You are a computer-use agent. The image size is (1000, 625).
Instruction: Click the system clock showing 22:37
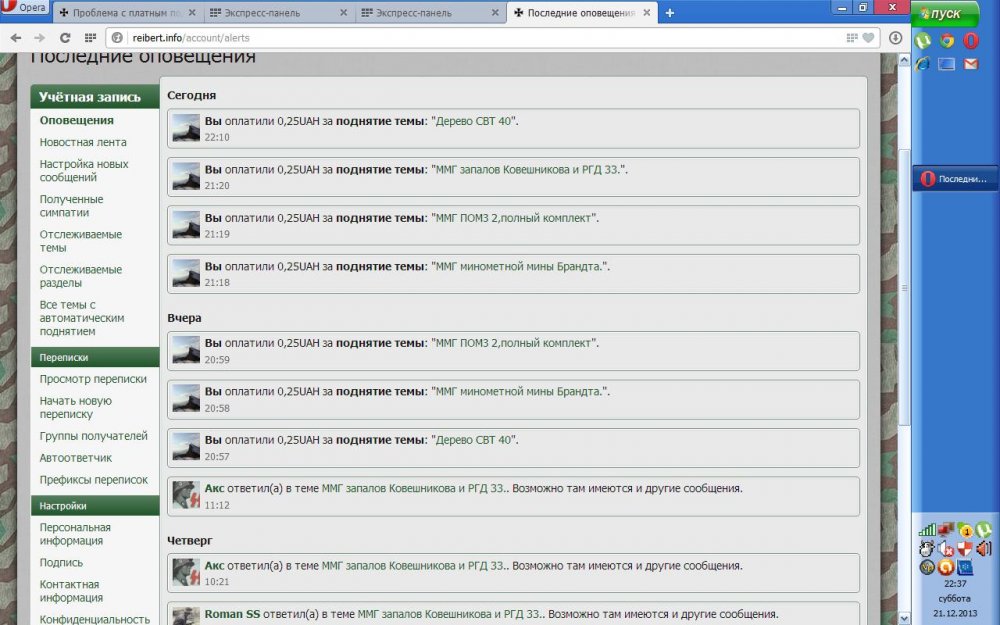955,584
